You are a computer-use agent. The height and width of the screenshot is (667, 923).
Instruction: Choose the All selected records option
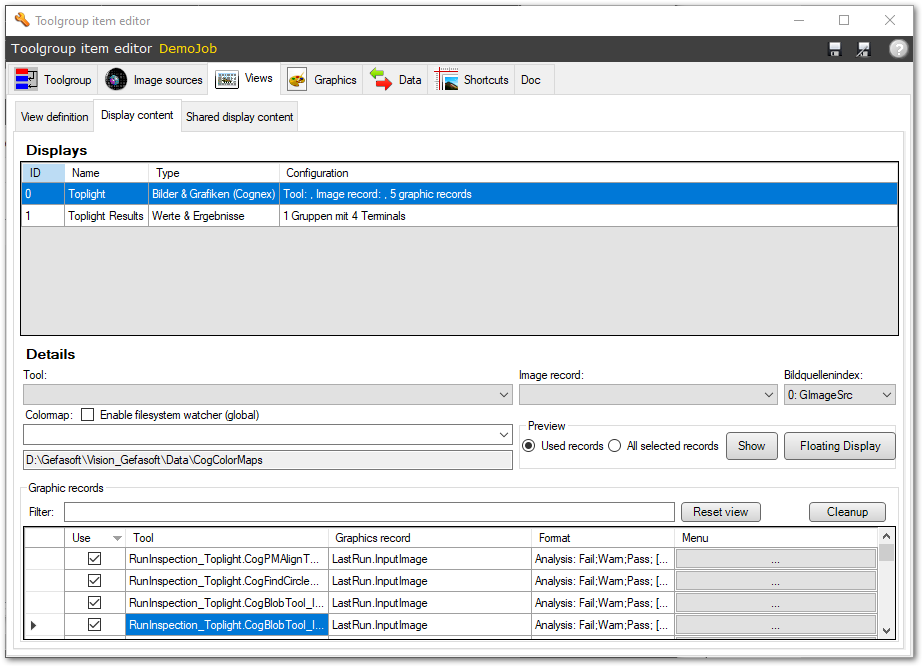click(615, 446)
